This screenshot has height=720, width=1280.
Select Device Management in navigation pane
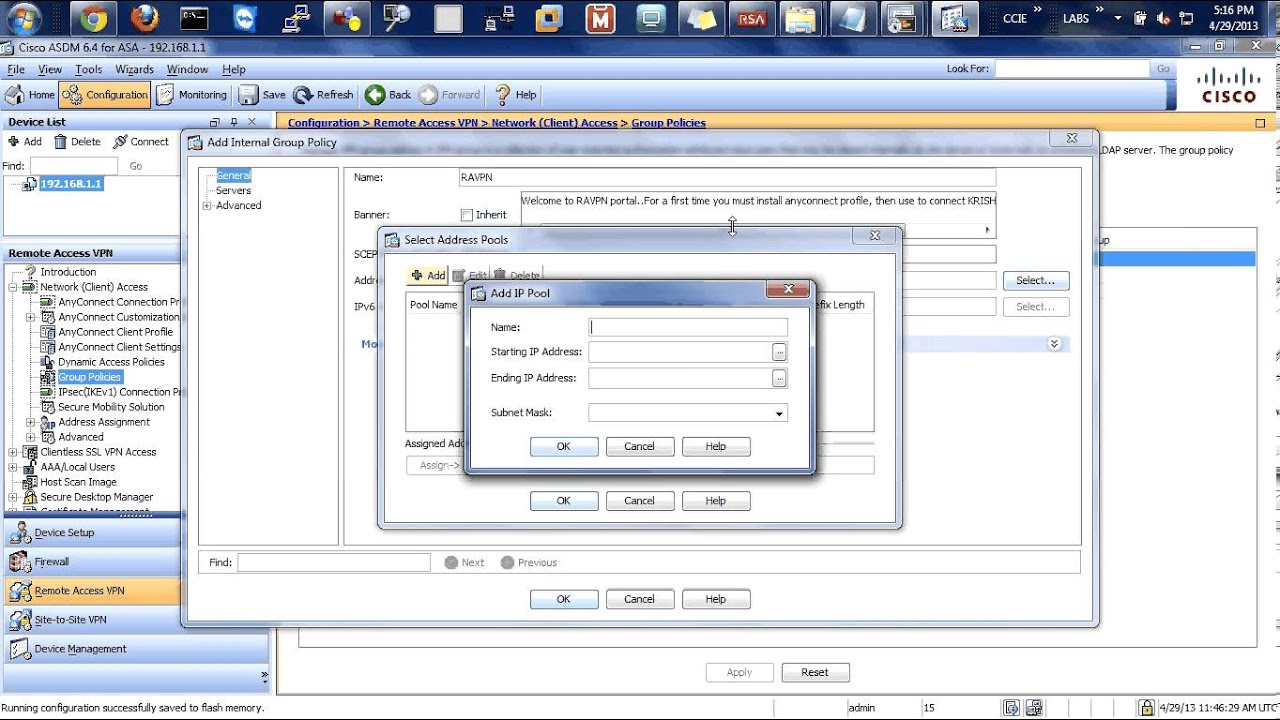click(x=80, y=649)
